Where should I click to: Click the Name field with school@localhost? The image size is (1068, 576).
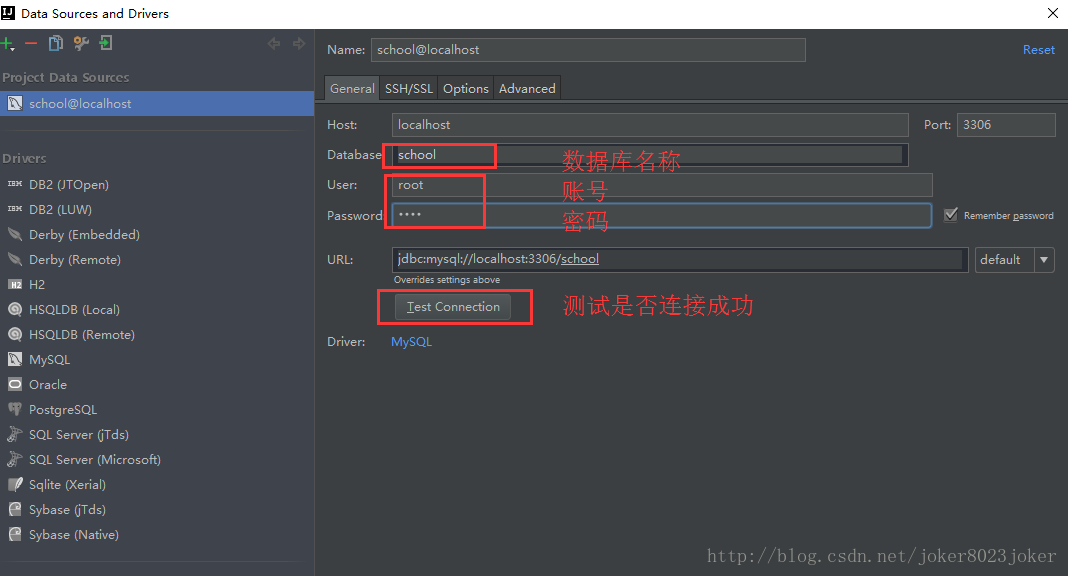588,50
